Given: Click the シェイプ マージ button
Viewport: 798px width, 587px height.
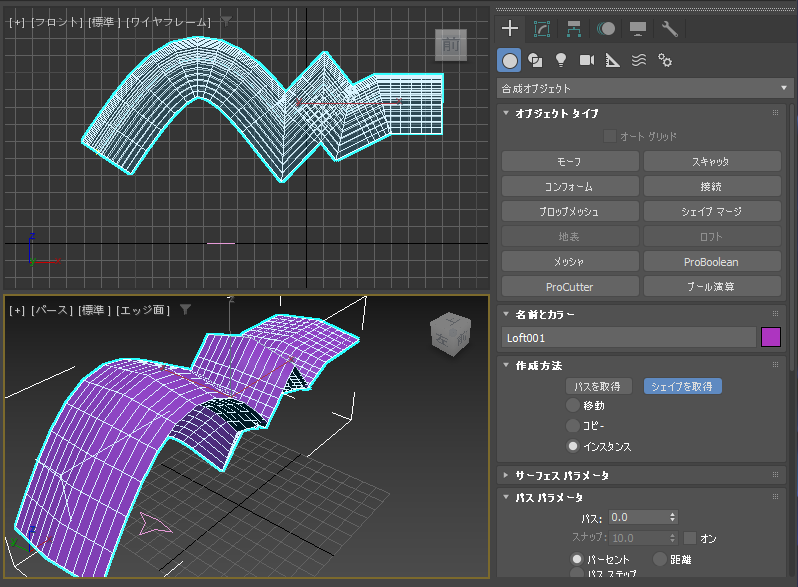Looking at the screenshot, I should pyautogui.click(x=712, y=211).
